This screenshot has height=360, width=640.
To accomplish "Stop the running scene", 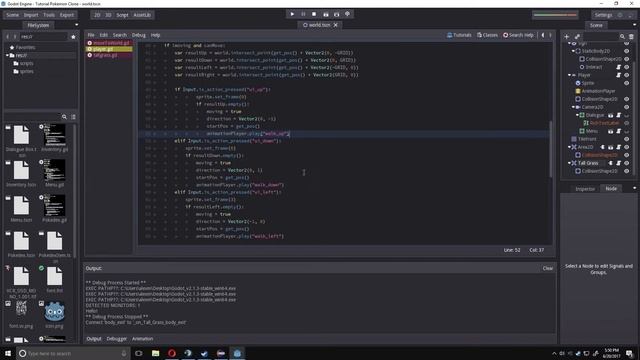I will 314,14.
